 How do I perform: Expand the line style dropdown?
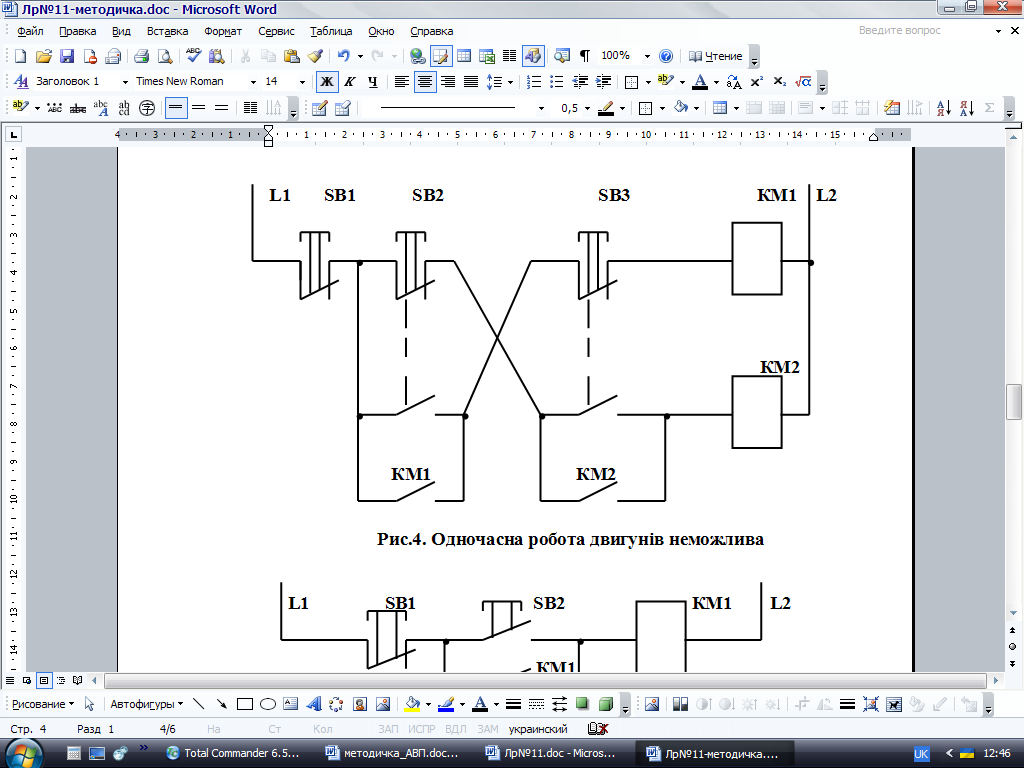point(541,108)
